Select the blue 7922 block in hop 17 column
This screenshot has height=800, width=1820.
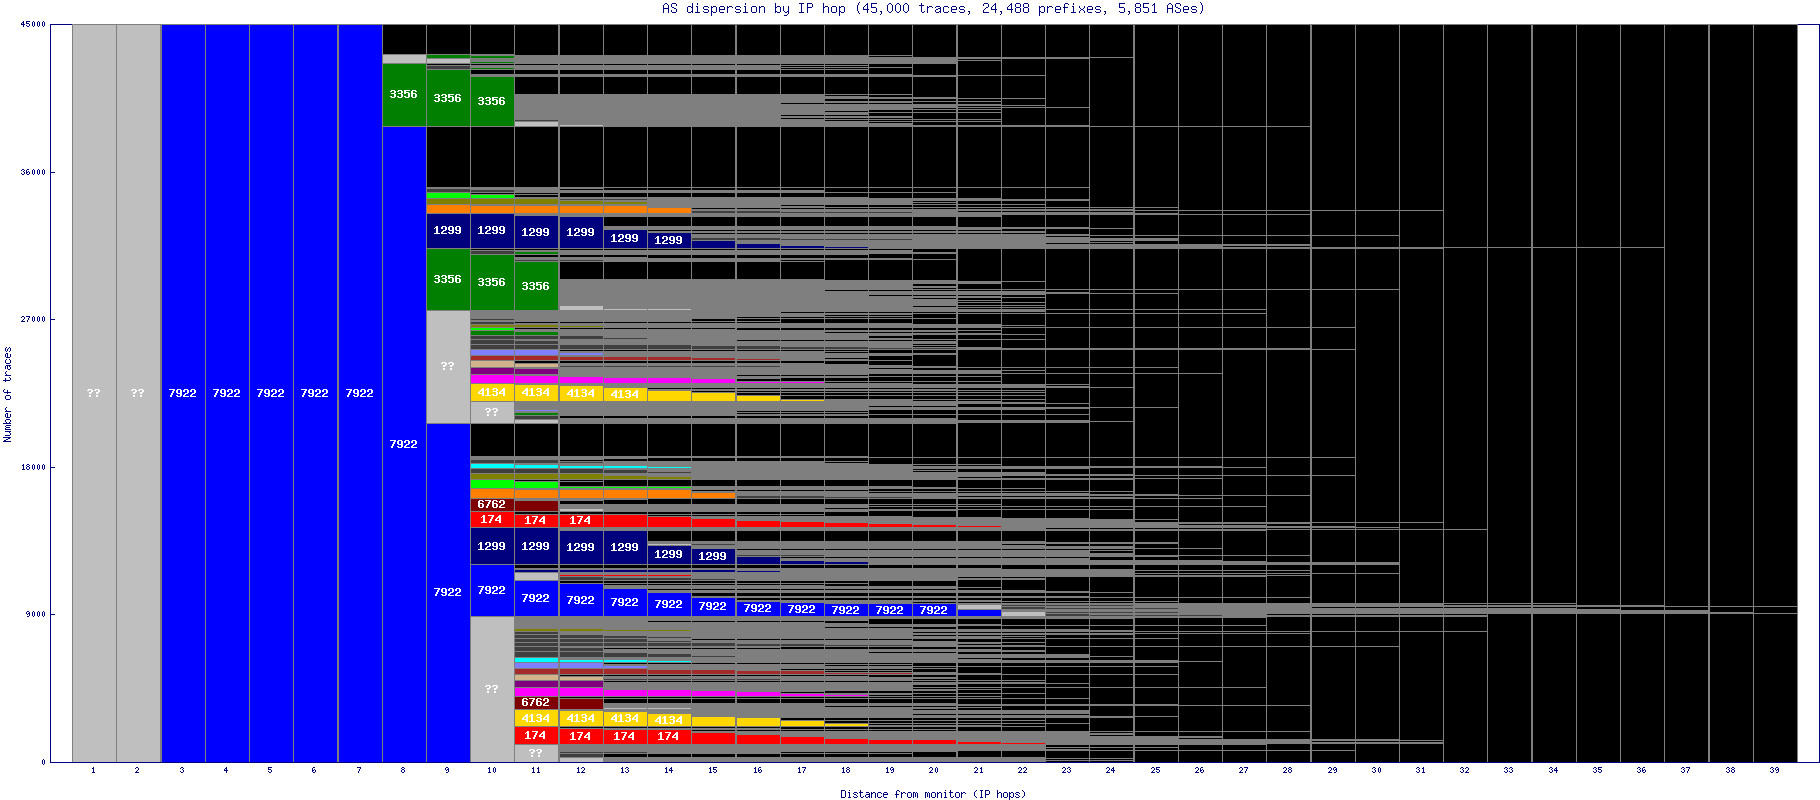(802, 609)
